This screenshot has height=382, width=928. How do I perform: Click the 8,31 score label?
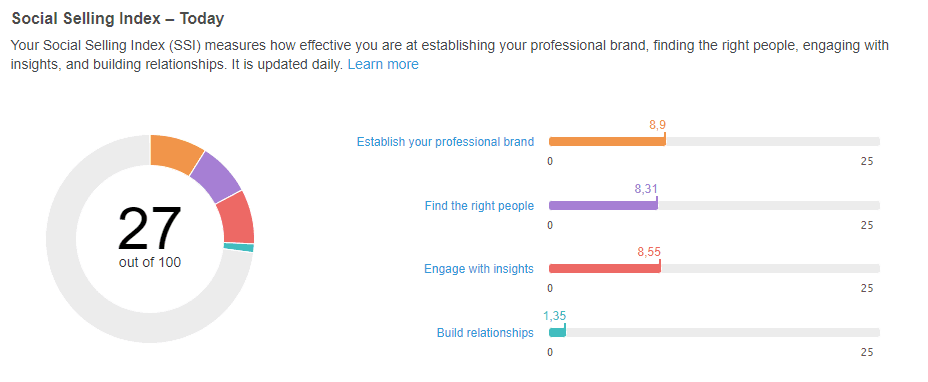pyautogui.click(x=646, y=189)
